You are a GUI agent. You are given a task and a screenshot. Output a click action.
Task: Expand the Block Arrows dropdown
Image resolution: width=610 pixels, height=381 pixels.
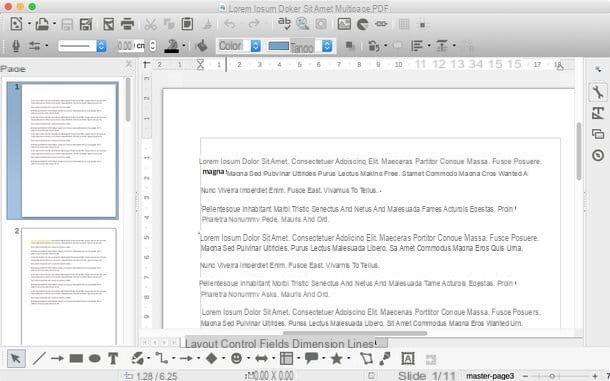(273, 358)
